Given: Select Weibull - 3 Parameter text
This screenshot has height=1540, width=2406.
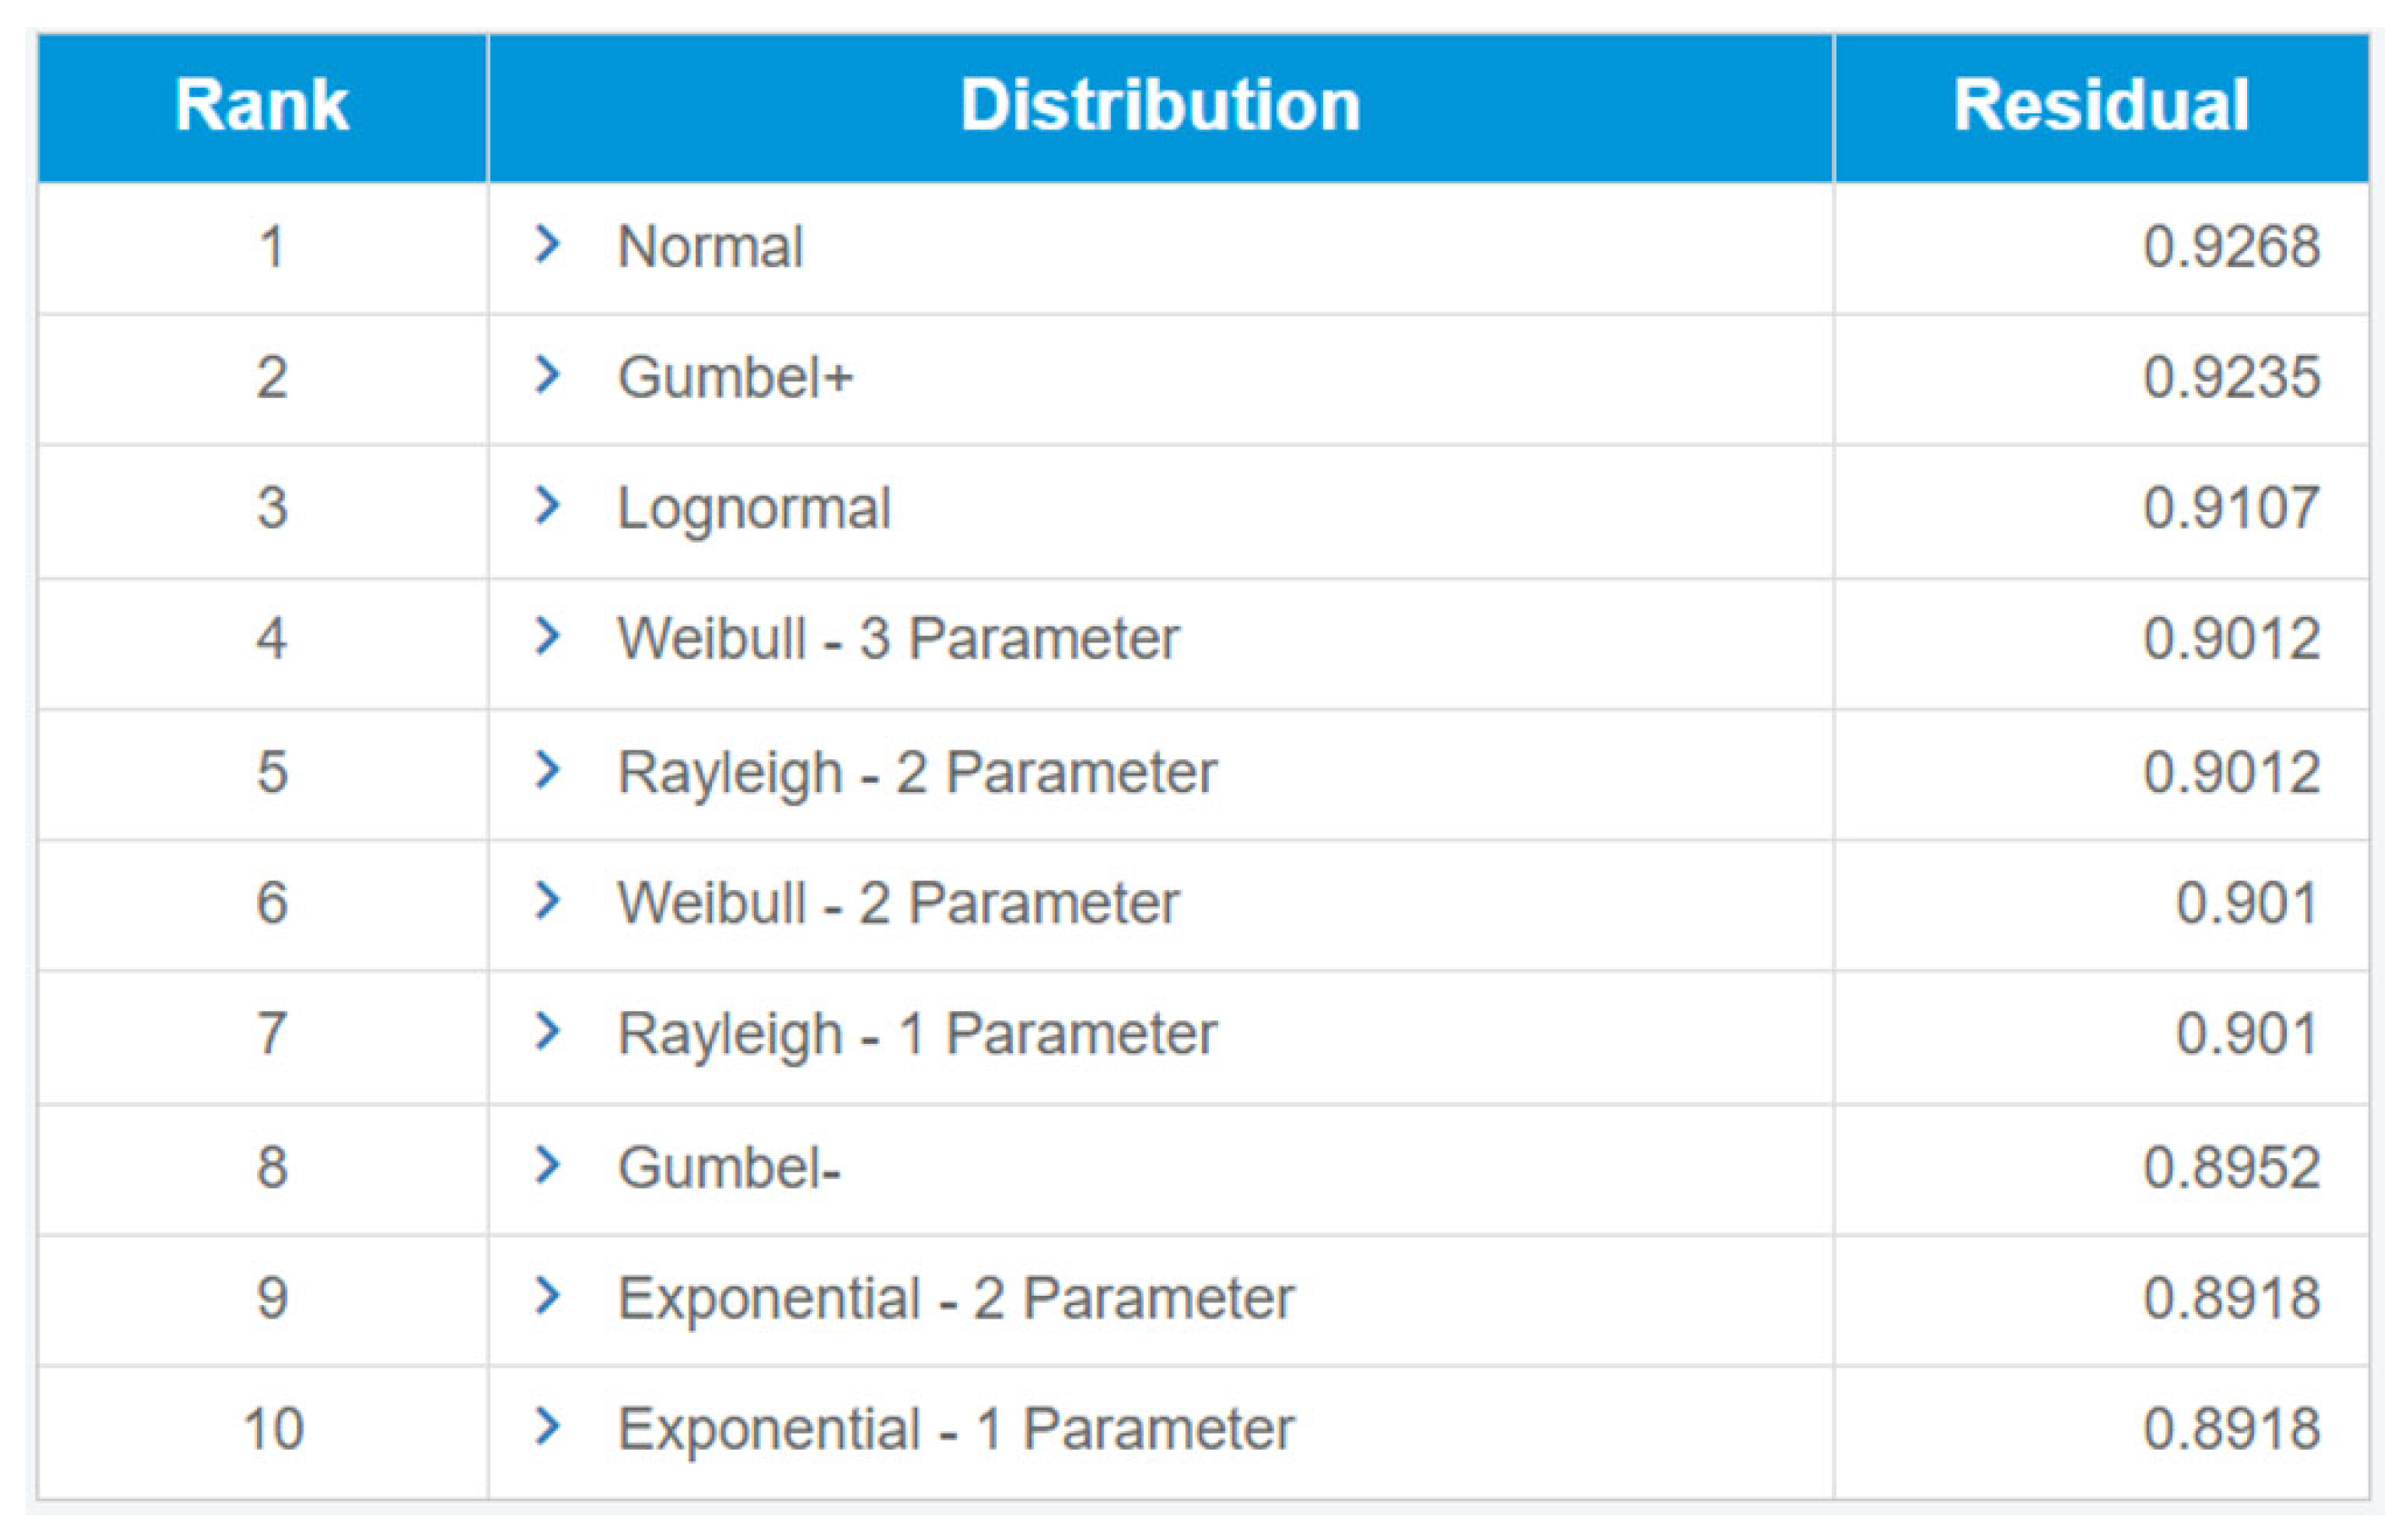Looking at the screenshot, I should pyautogui.click(x=898, y=638).
